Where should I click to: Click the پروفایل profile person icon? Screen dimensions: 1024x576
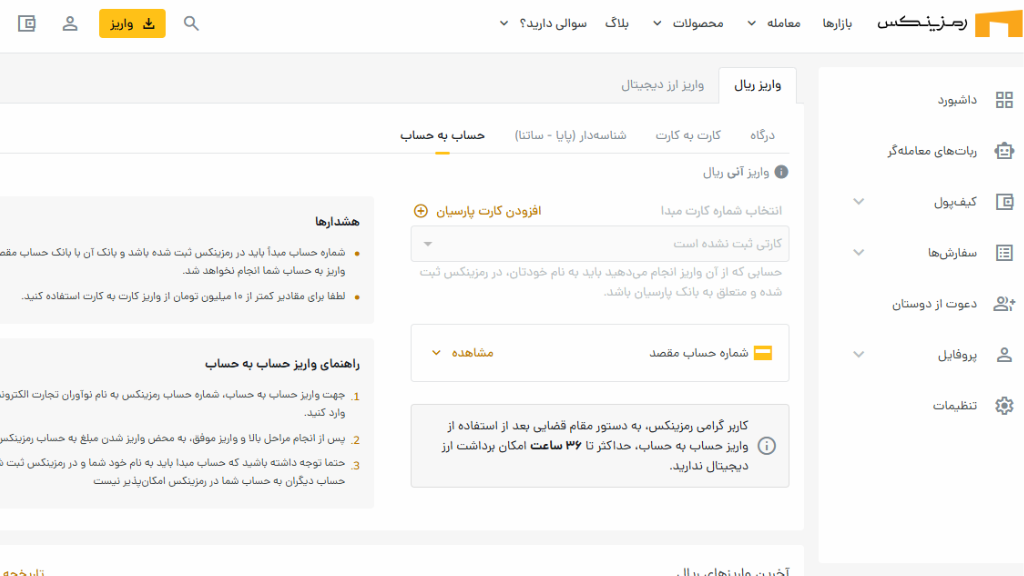point(1004,355)
